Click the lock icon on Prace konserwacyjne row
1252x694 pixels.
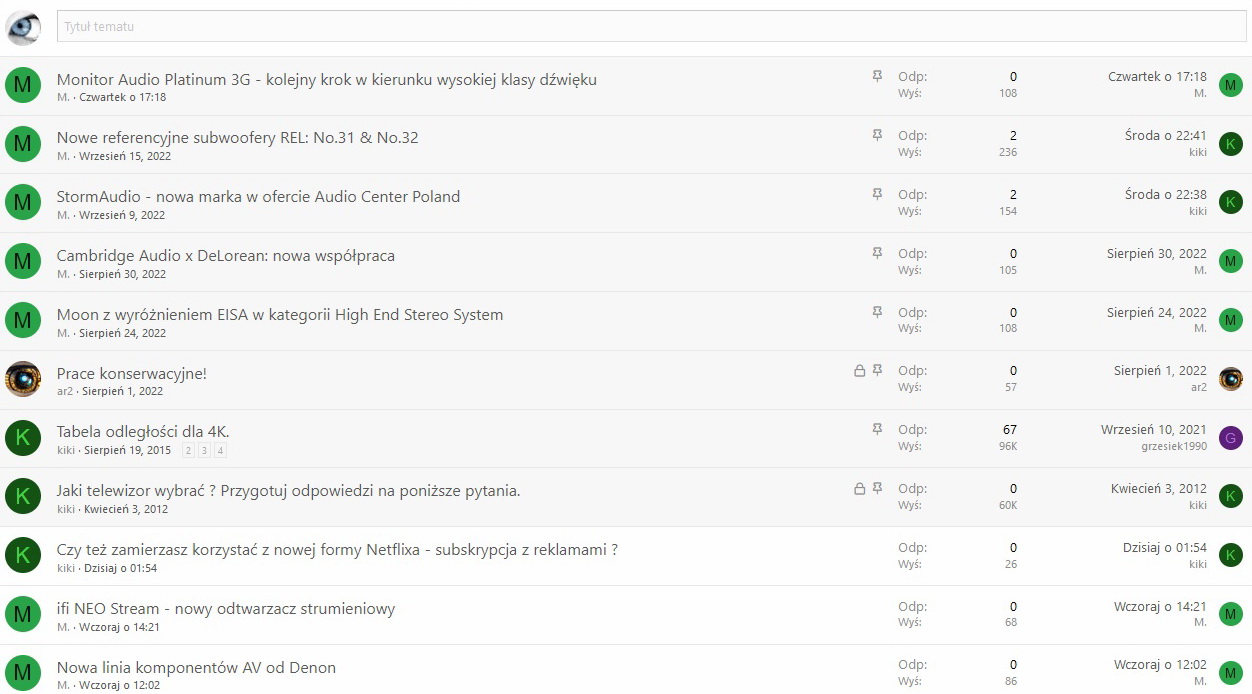click(x=859, y=370)
